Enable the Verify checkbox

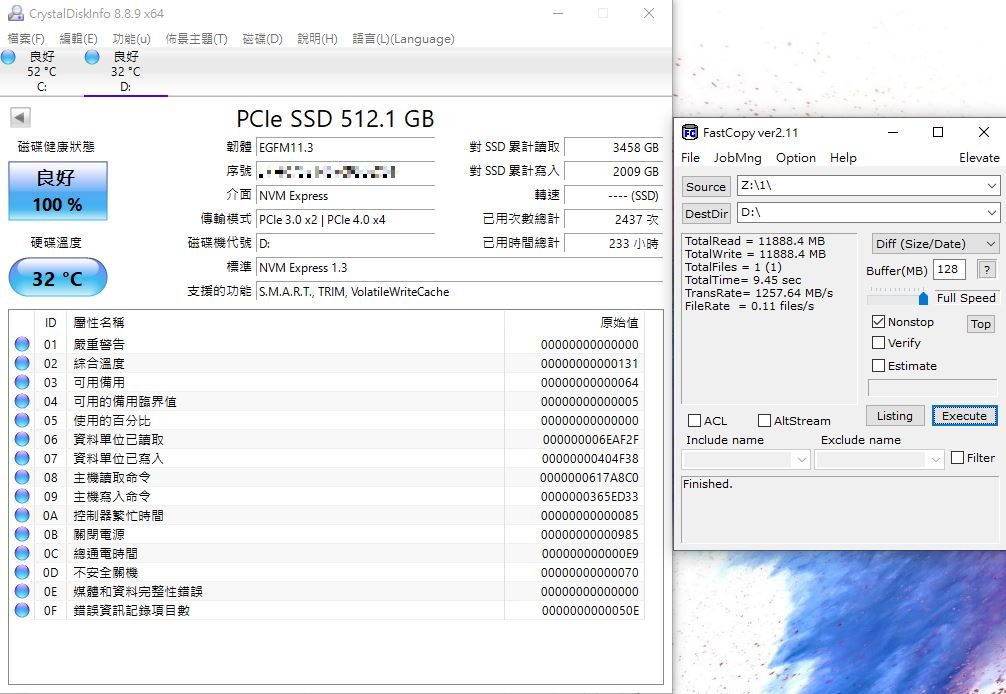pyautogui.click(x=878, y=343)
